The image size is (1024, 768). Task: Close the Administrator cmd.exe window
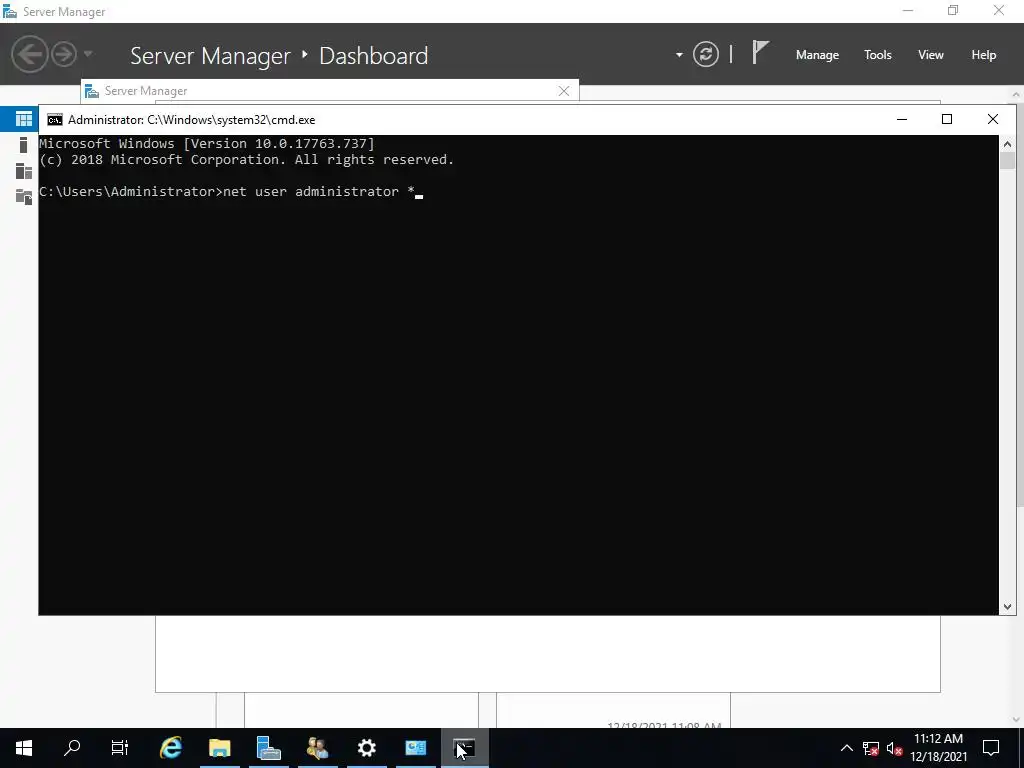[x=993, y=120]
